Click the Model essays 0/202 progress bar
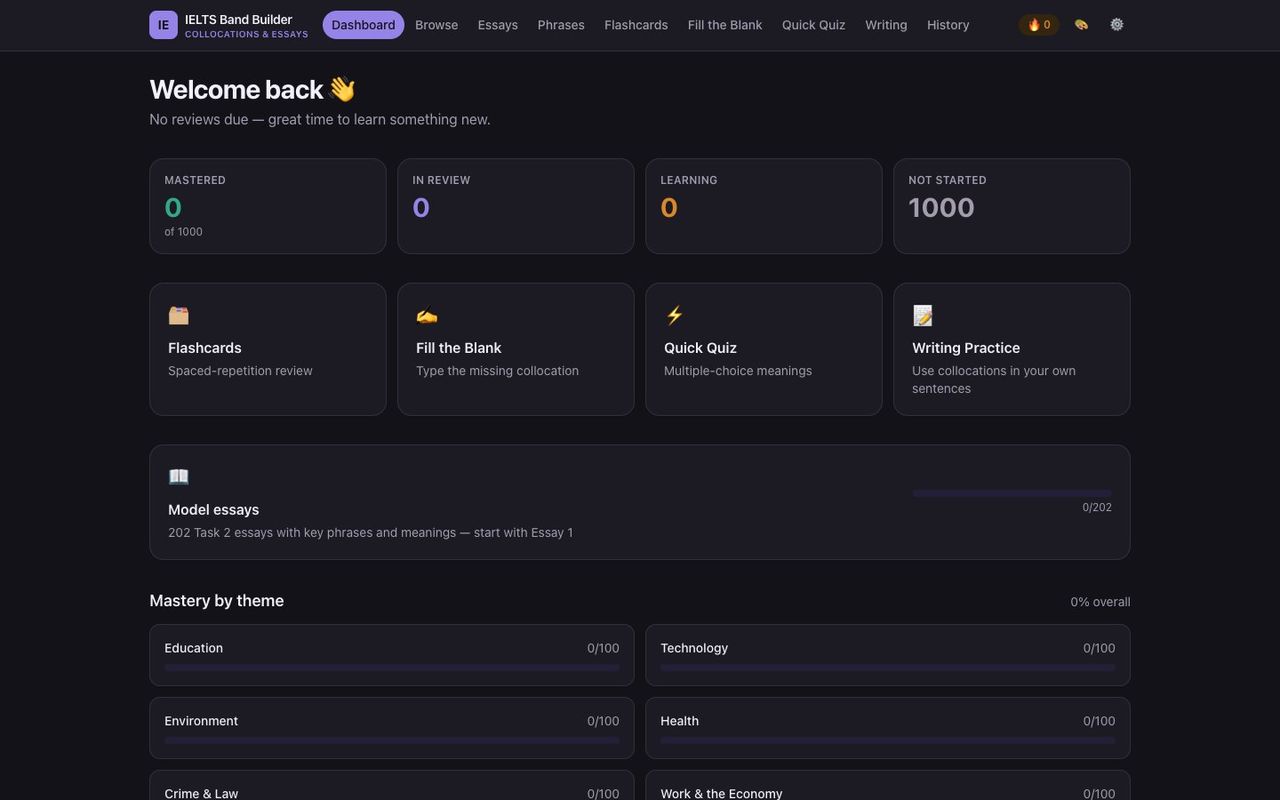Image resolution: width=1280 pixels, height=800 pixels. pos(1012,493)
